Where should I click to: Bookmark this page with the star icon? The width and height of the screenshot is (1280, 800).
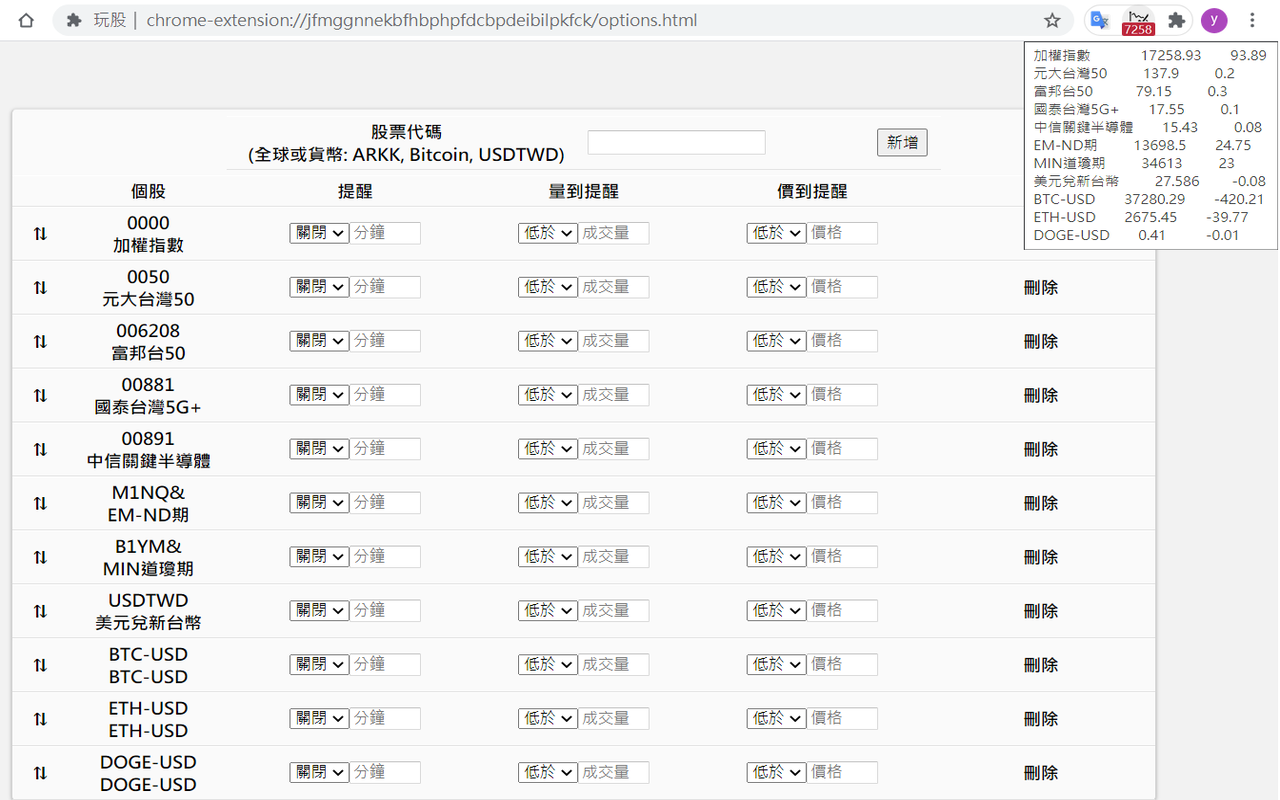[1052, 20]
